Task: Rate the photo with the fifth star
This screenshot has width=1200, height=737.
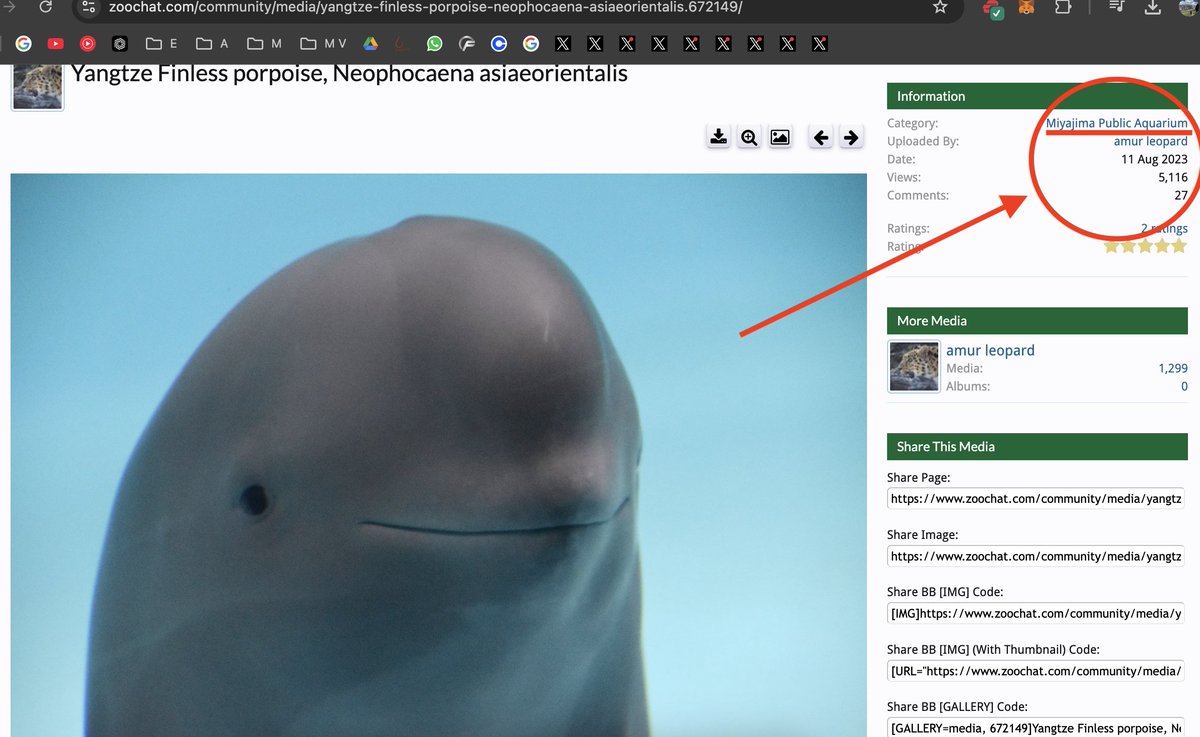Action: click(1179, 246)
